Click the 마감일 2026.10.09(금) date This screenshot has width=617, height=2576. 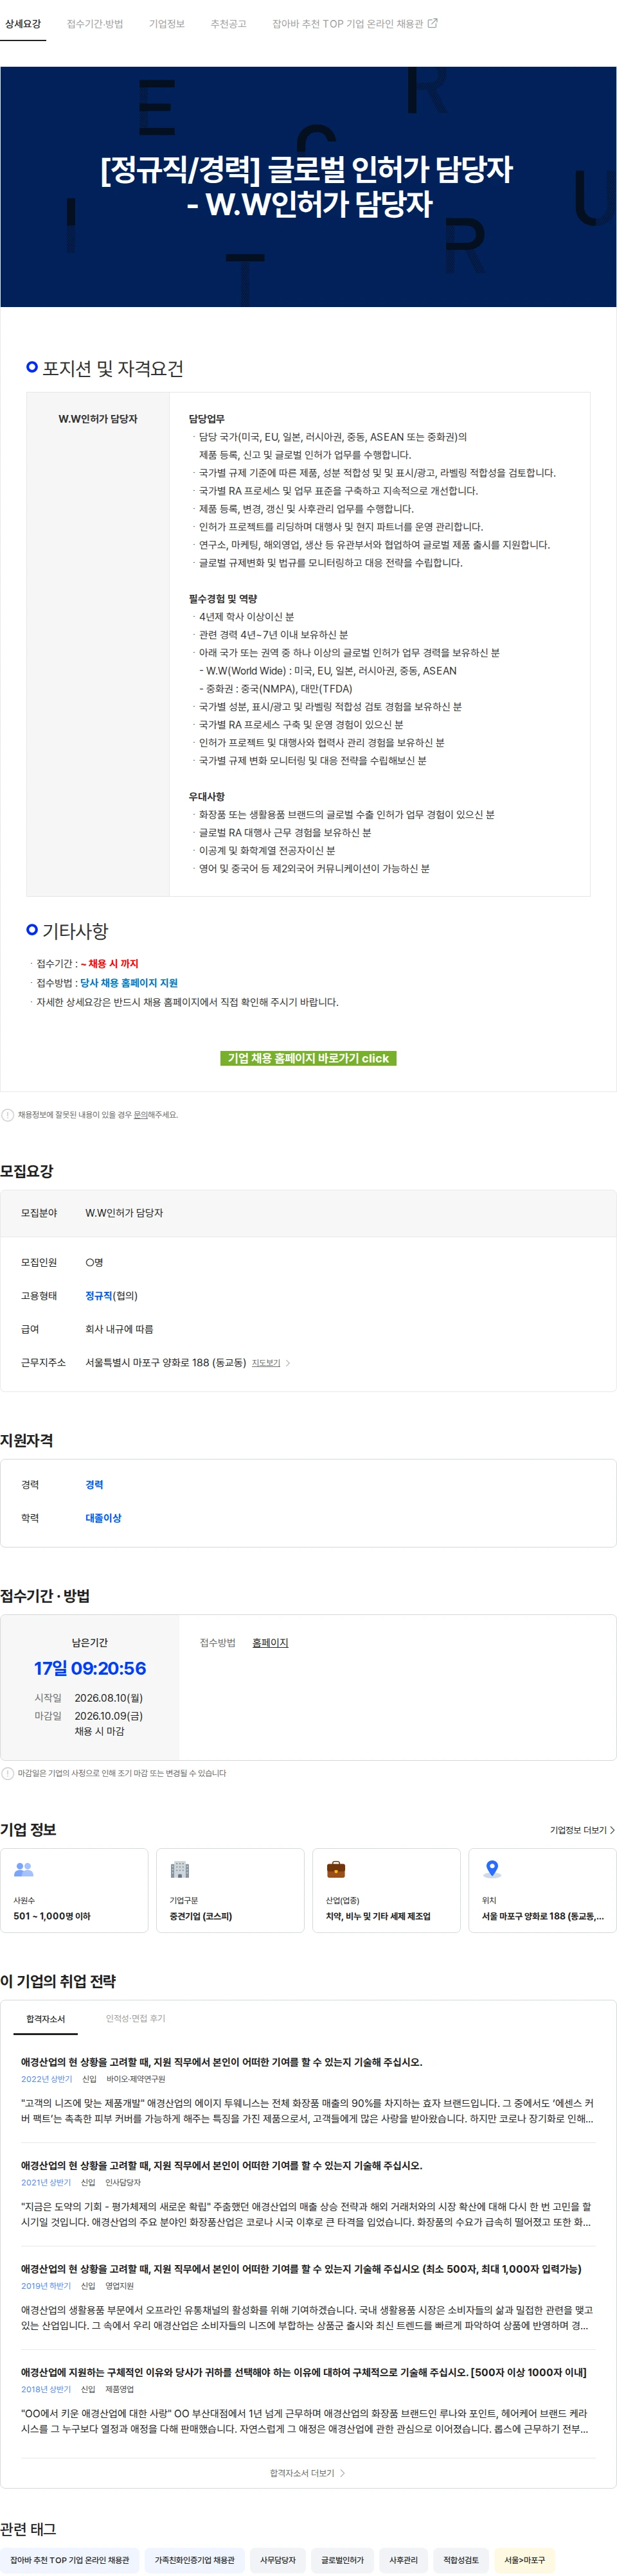coord(109,1716)
